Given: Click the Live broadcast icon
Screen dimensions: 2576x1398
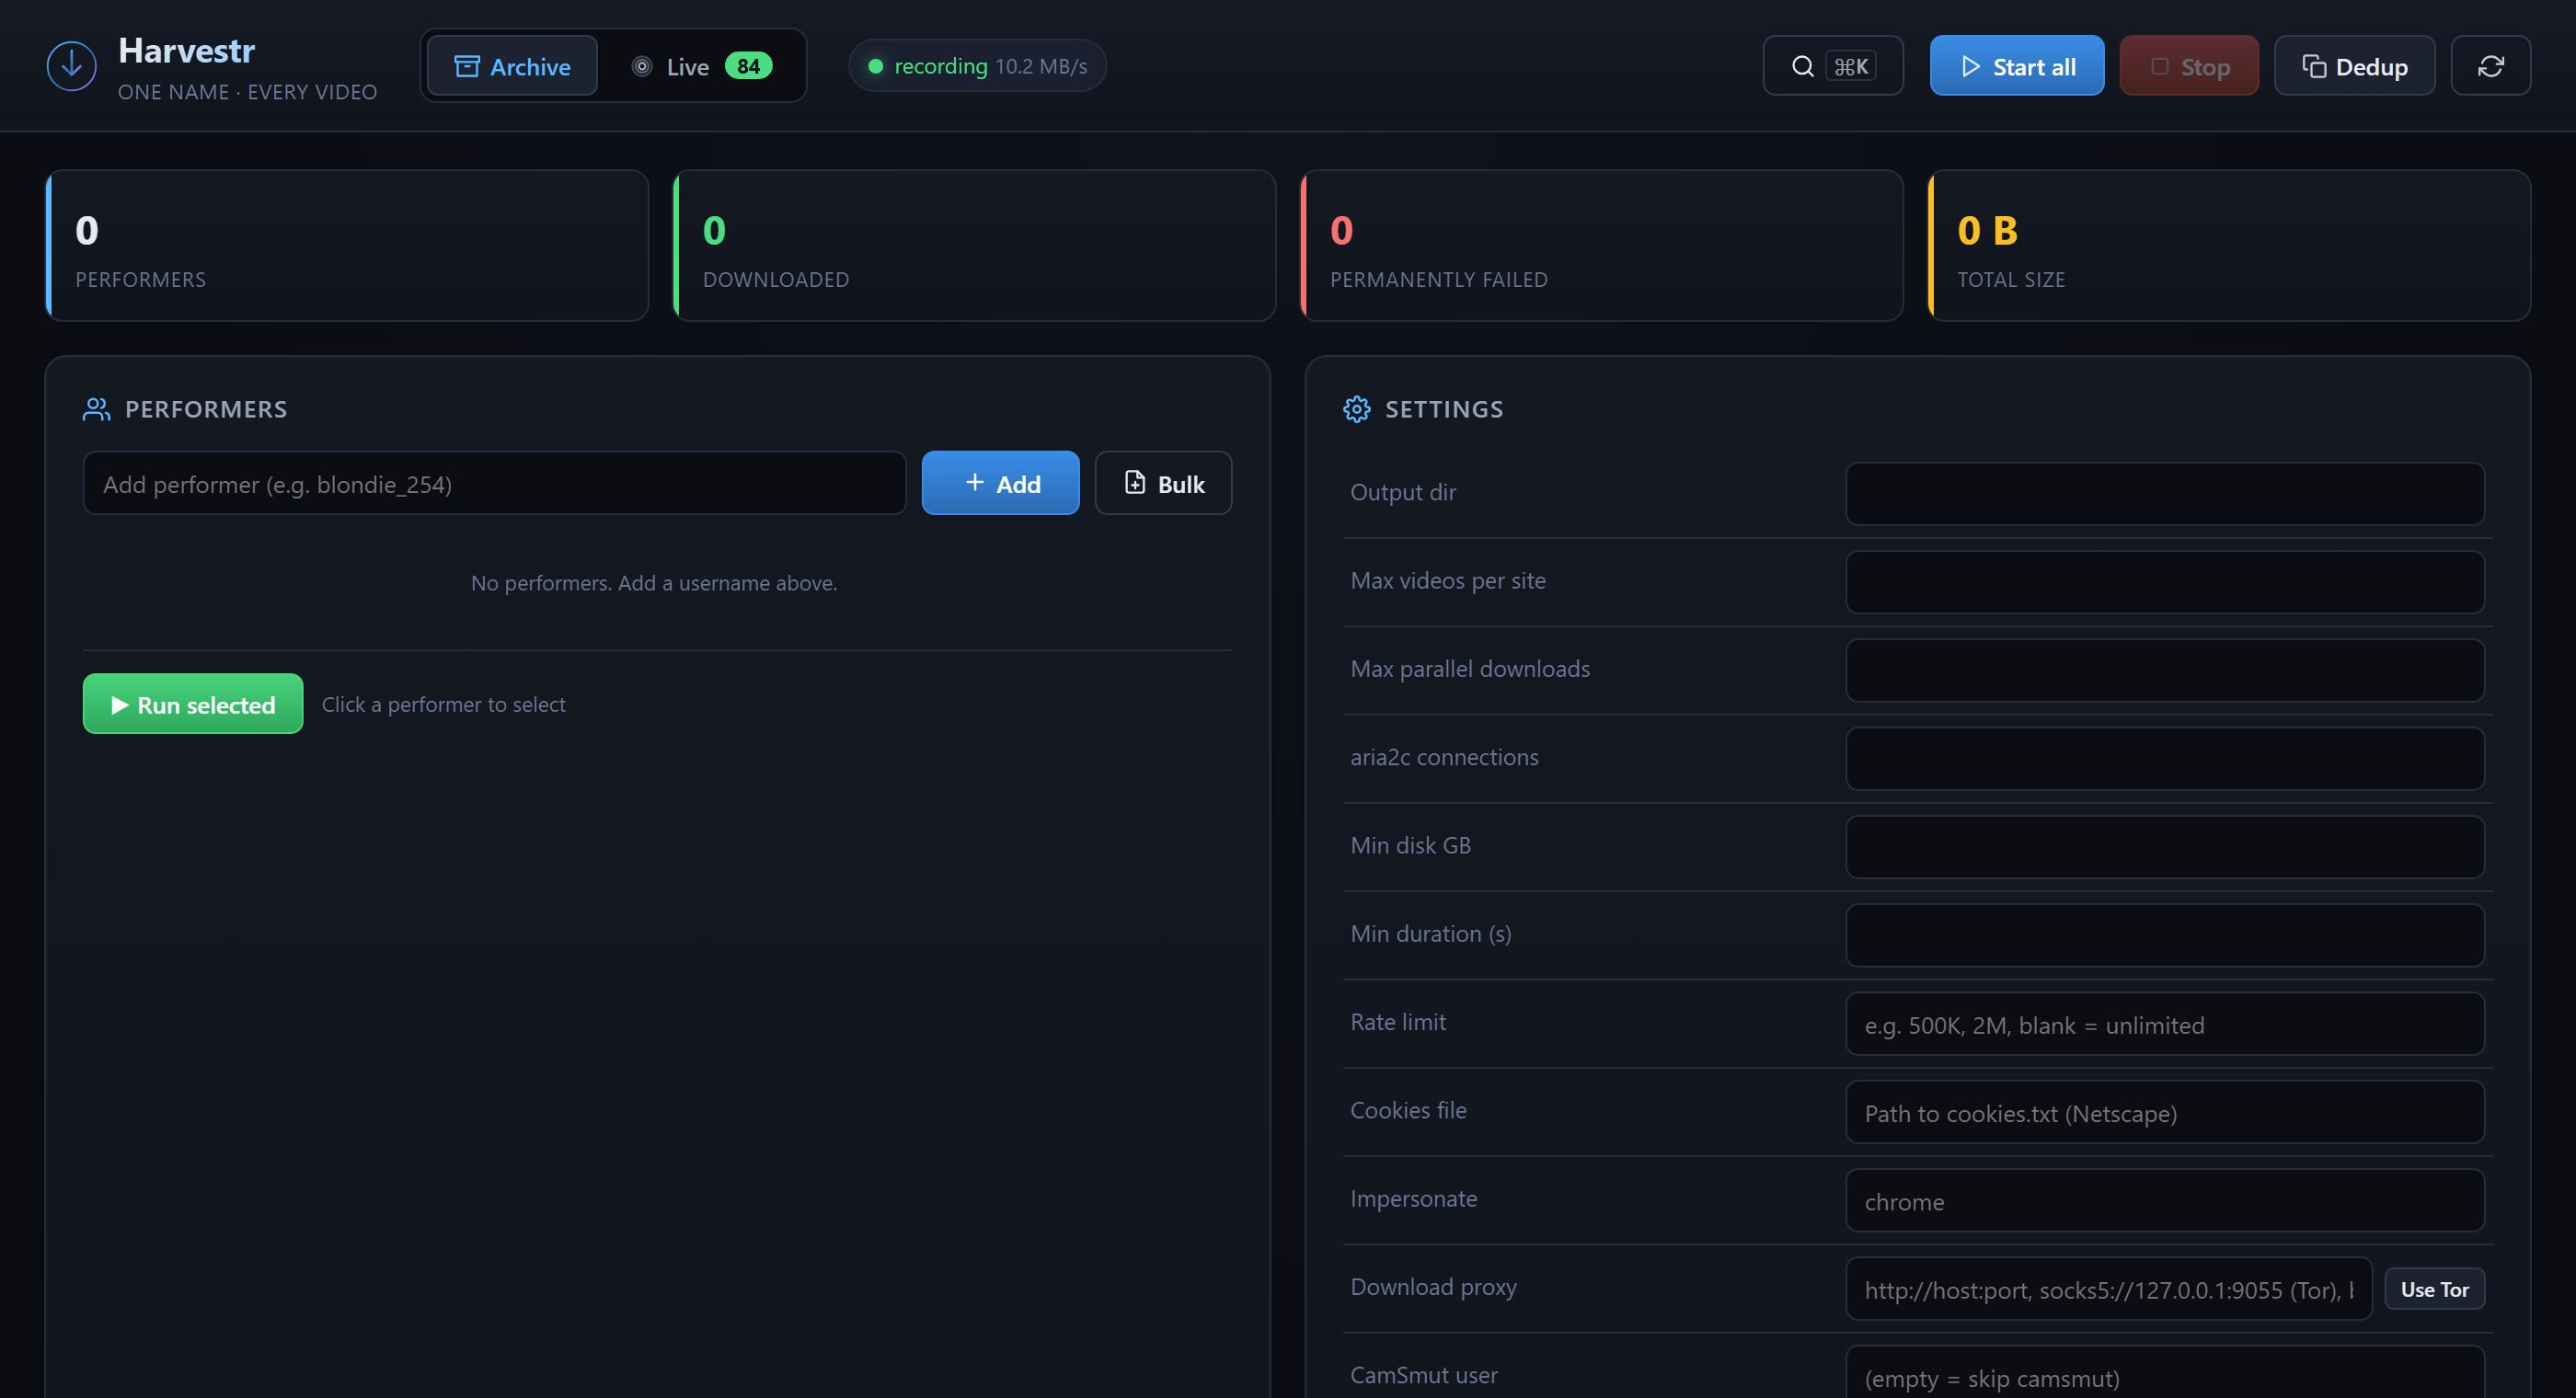Looking at the screenshot, I should [x=642, y=66].
